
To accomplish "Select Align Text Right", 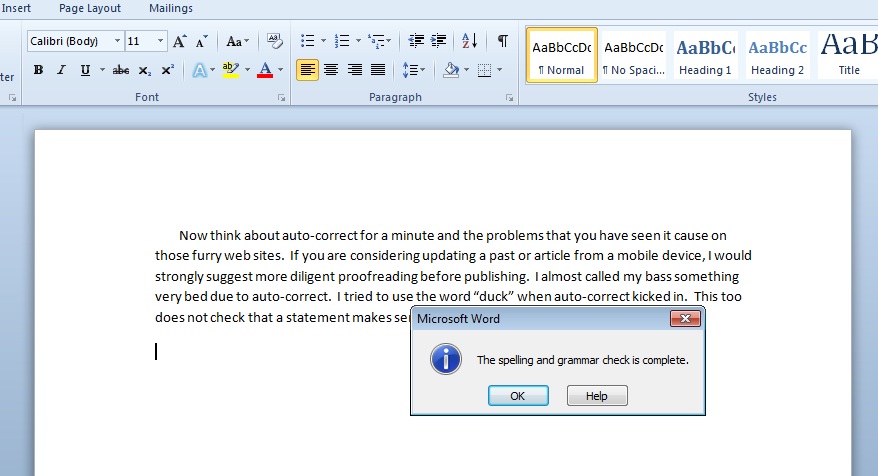I will [354, 70].
